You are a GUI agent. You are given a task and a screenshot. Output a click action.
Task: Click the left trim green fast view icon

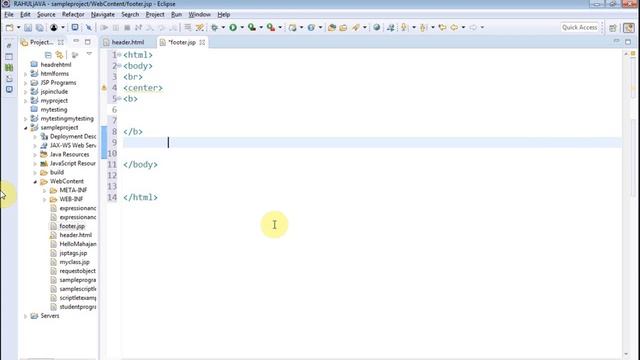coord(9,68)
